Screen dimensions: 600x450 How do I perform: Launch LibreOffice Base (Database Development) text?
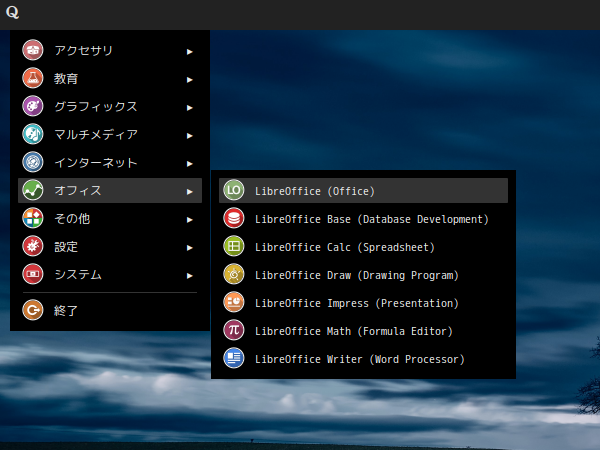(372, 219)
